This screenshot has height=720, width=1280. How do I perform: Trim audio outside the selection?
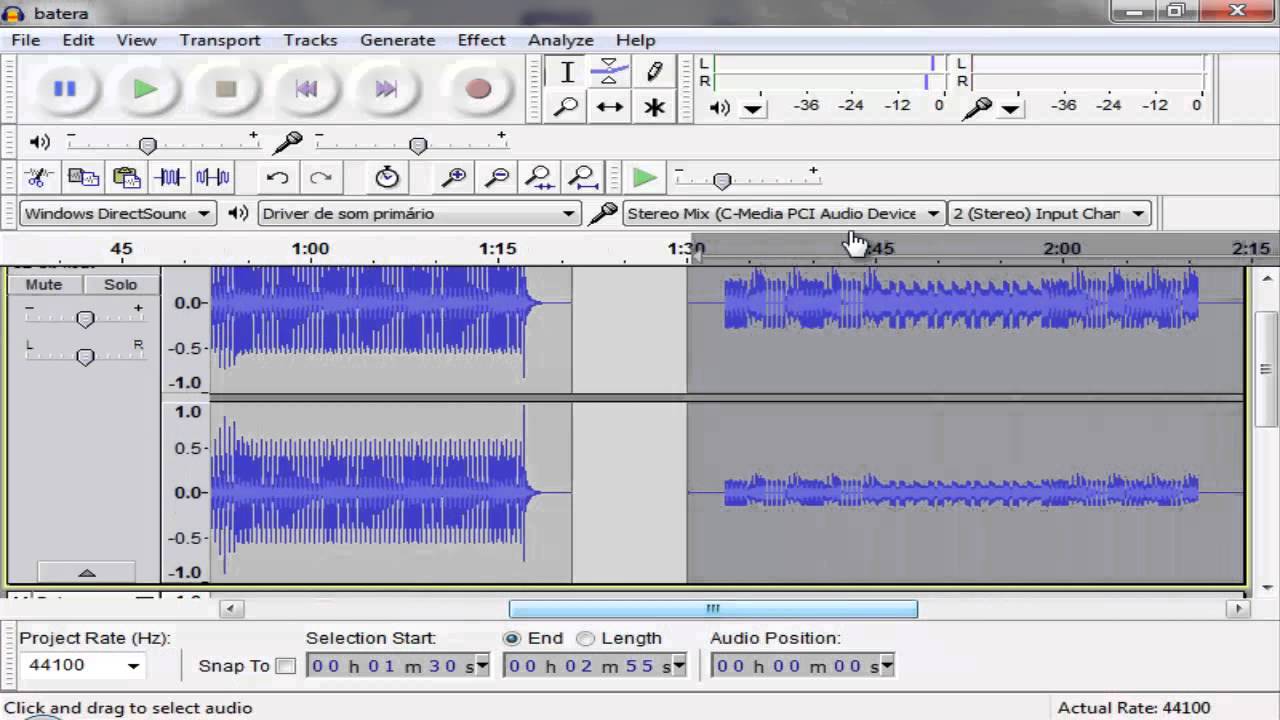(x=169, y=178)
